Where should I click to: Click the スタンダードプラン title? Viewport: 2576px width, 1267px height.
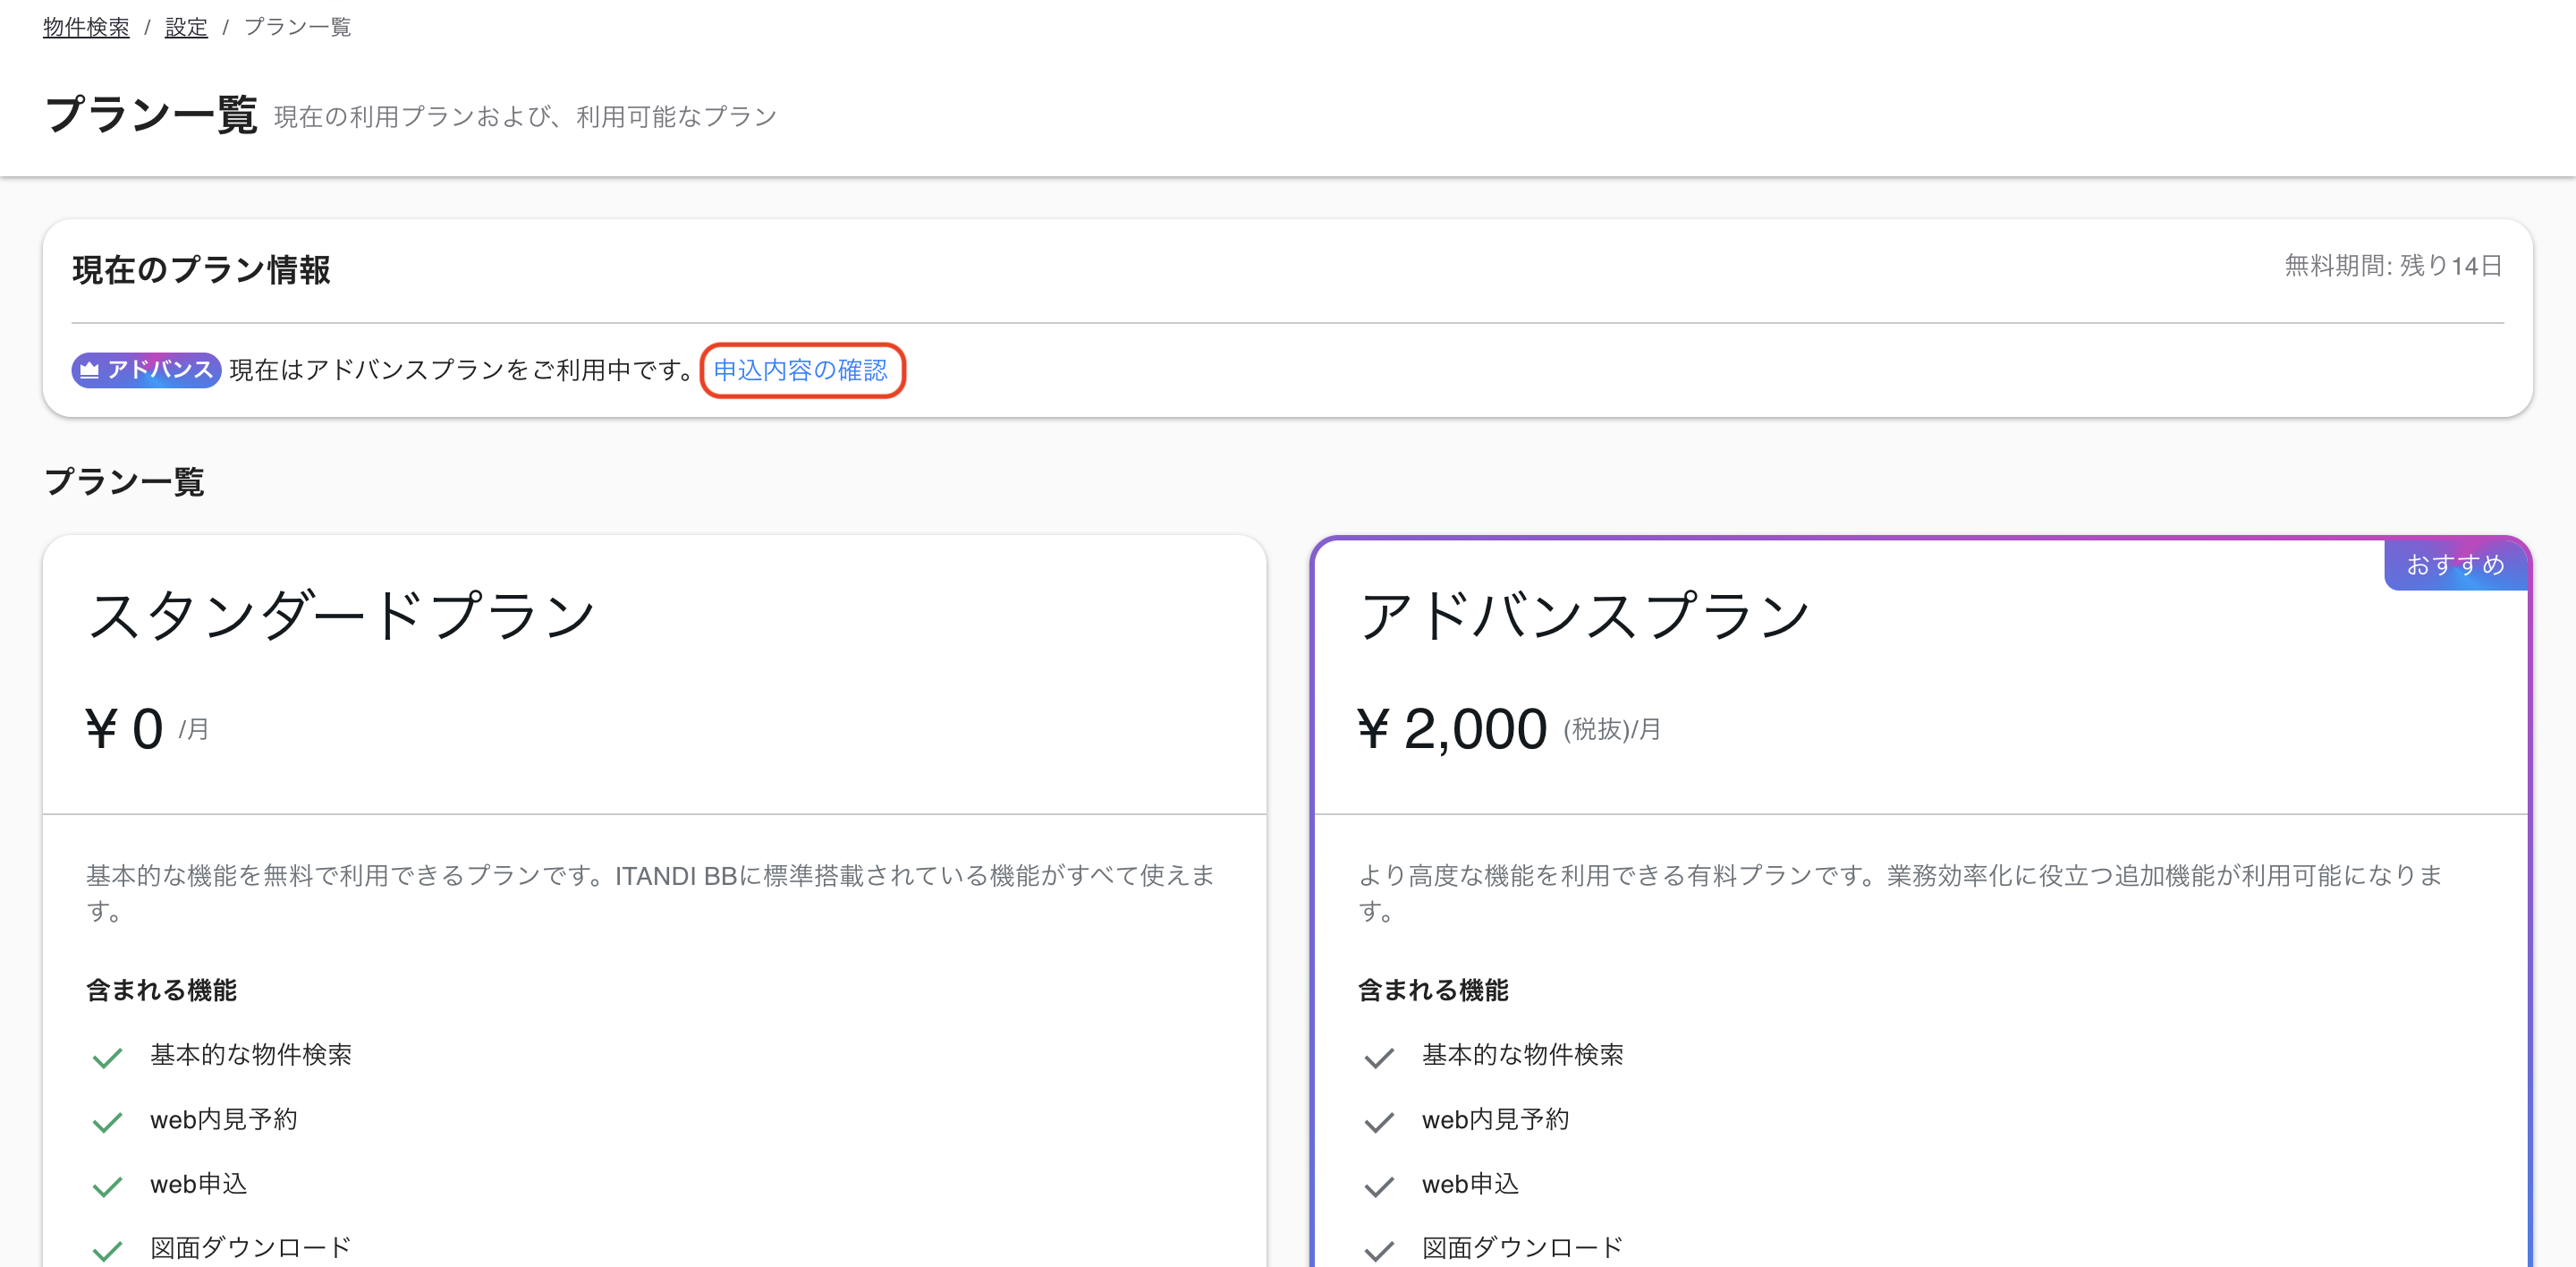click(x=342, y=615)
